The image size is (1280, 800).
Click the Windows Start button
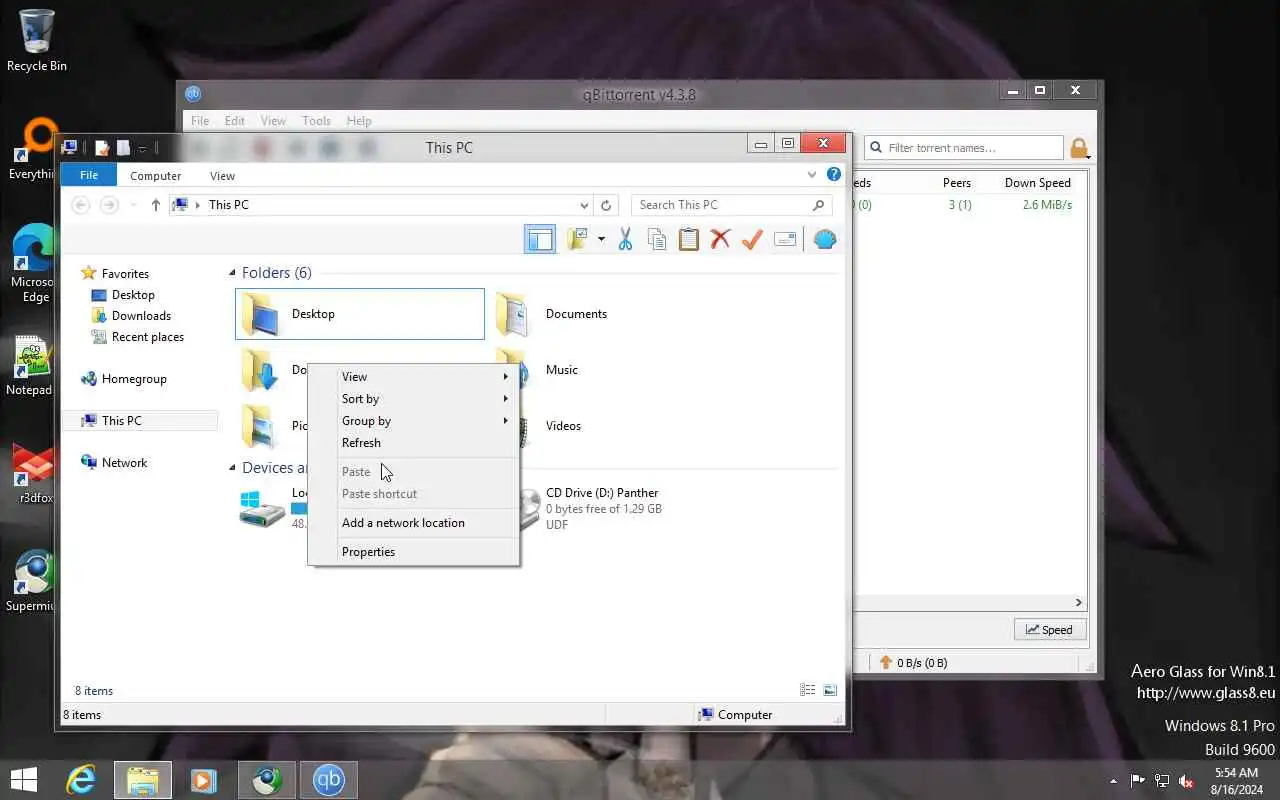tap(24, 780)
